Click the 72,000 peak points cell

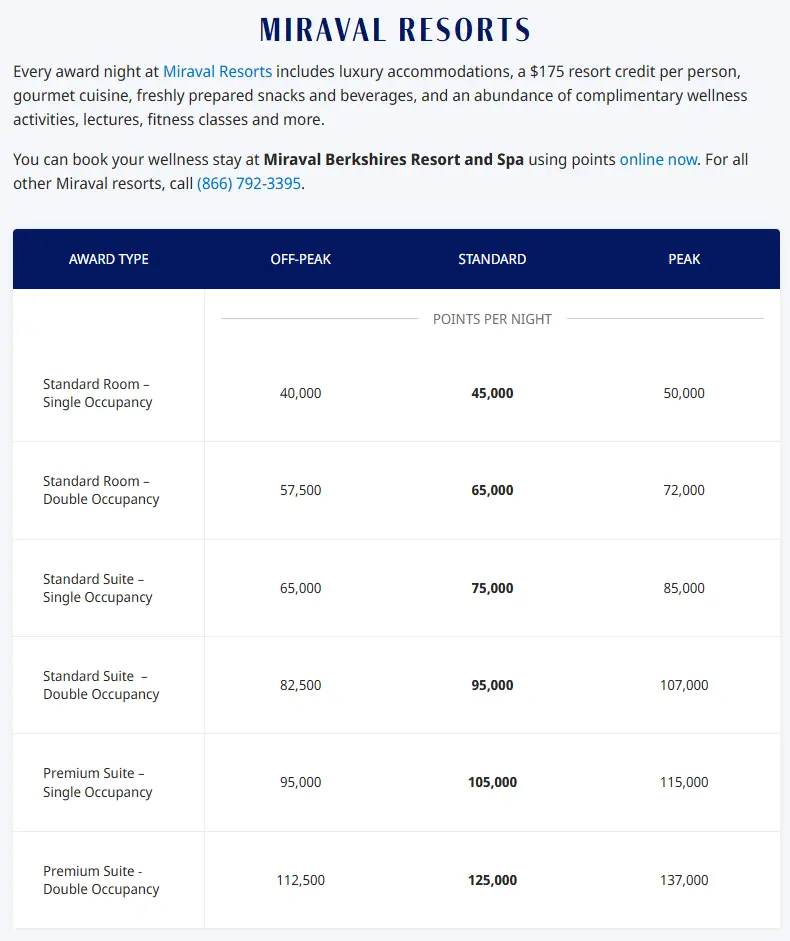pyautogui.click(x=684, y=490)
